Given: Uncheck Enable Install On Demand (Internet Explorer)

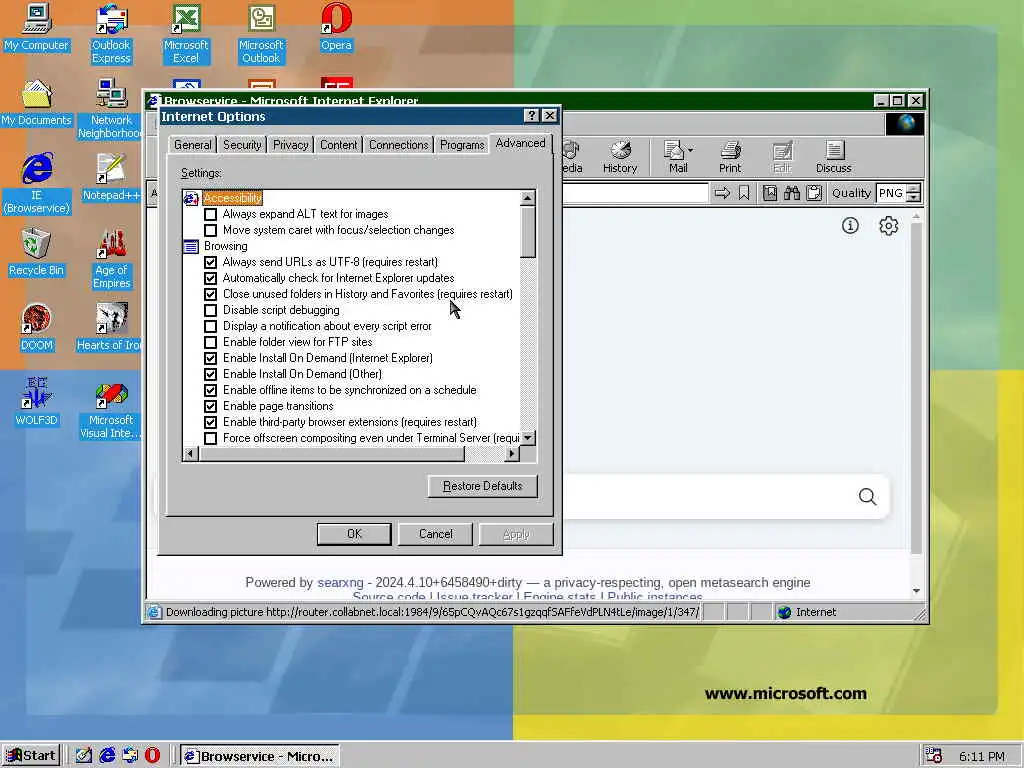Looking at the screenshot, I should point(210,358).
